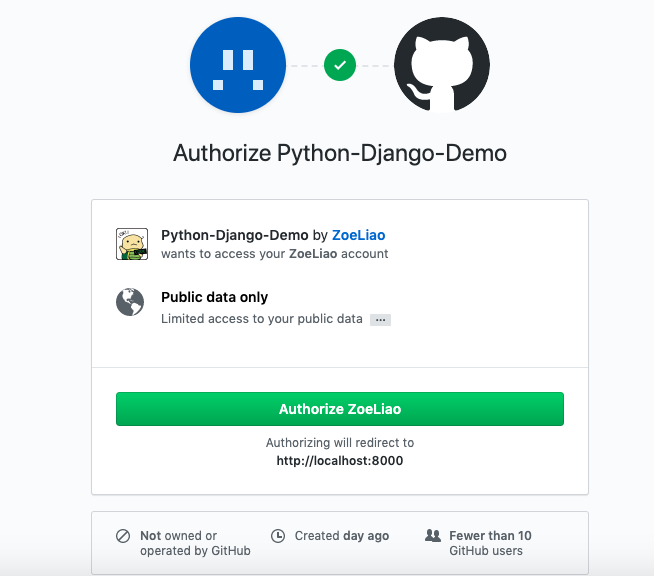Click the people icon beside Fewer than 10

pos(433,536)
